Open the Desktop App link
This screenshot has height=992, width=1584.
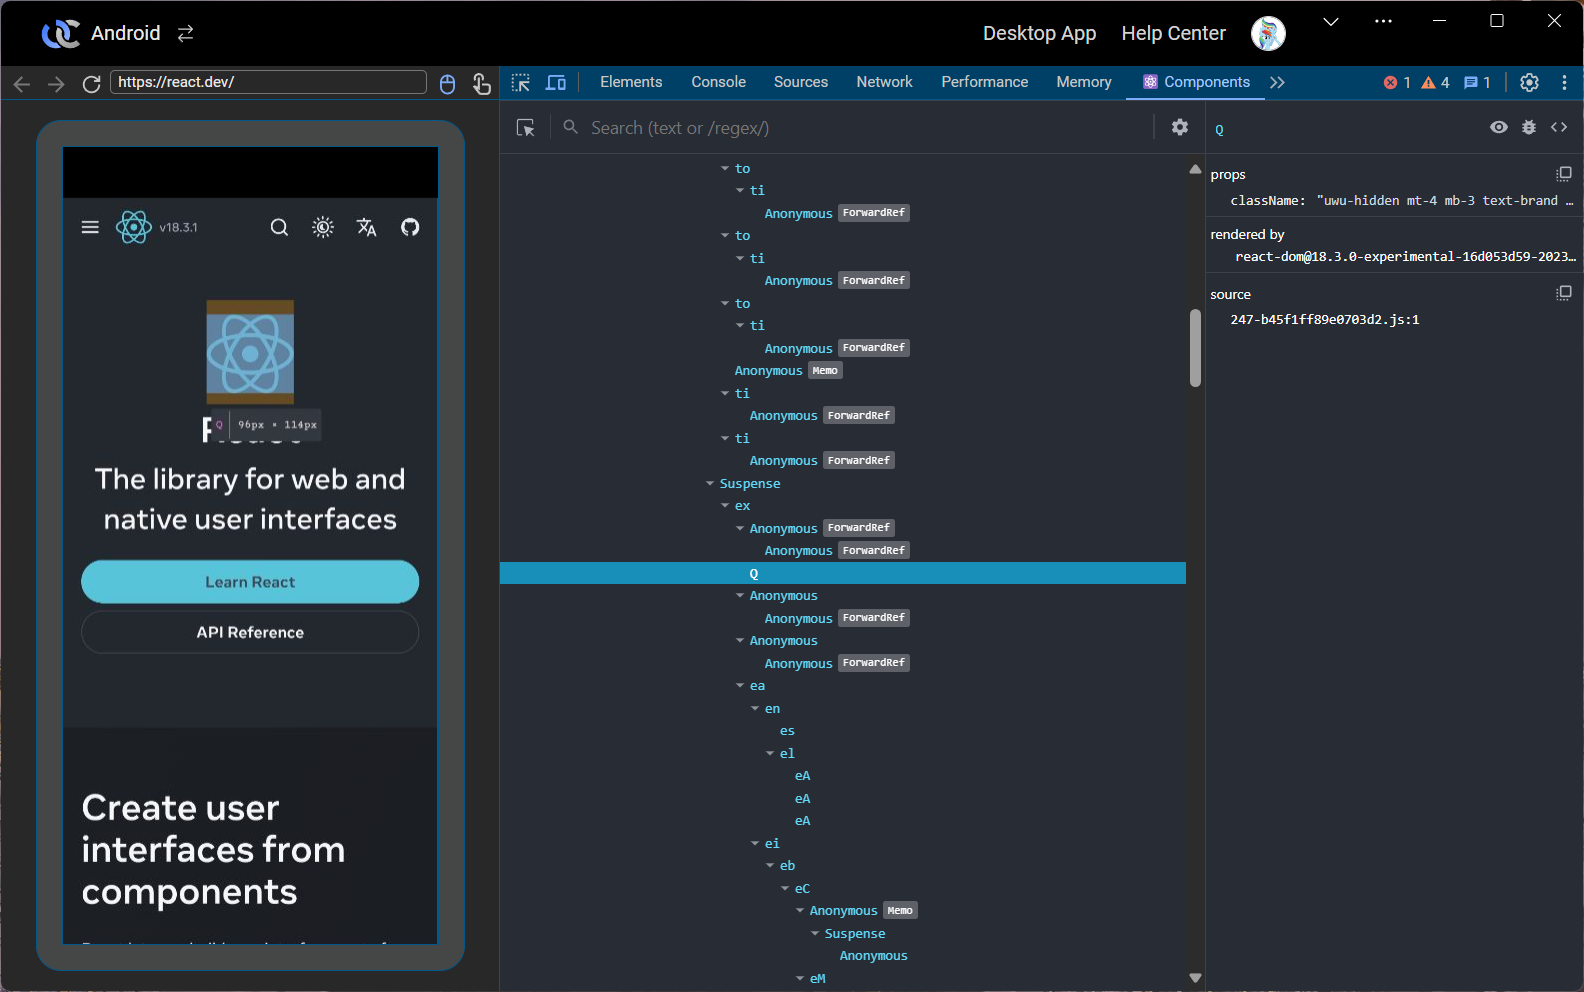point(1039,33)
